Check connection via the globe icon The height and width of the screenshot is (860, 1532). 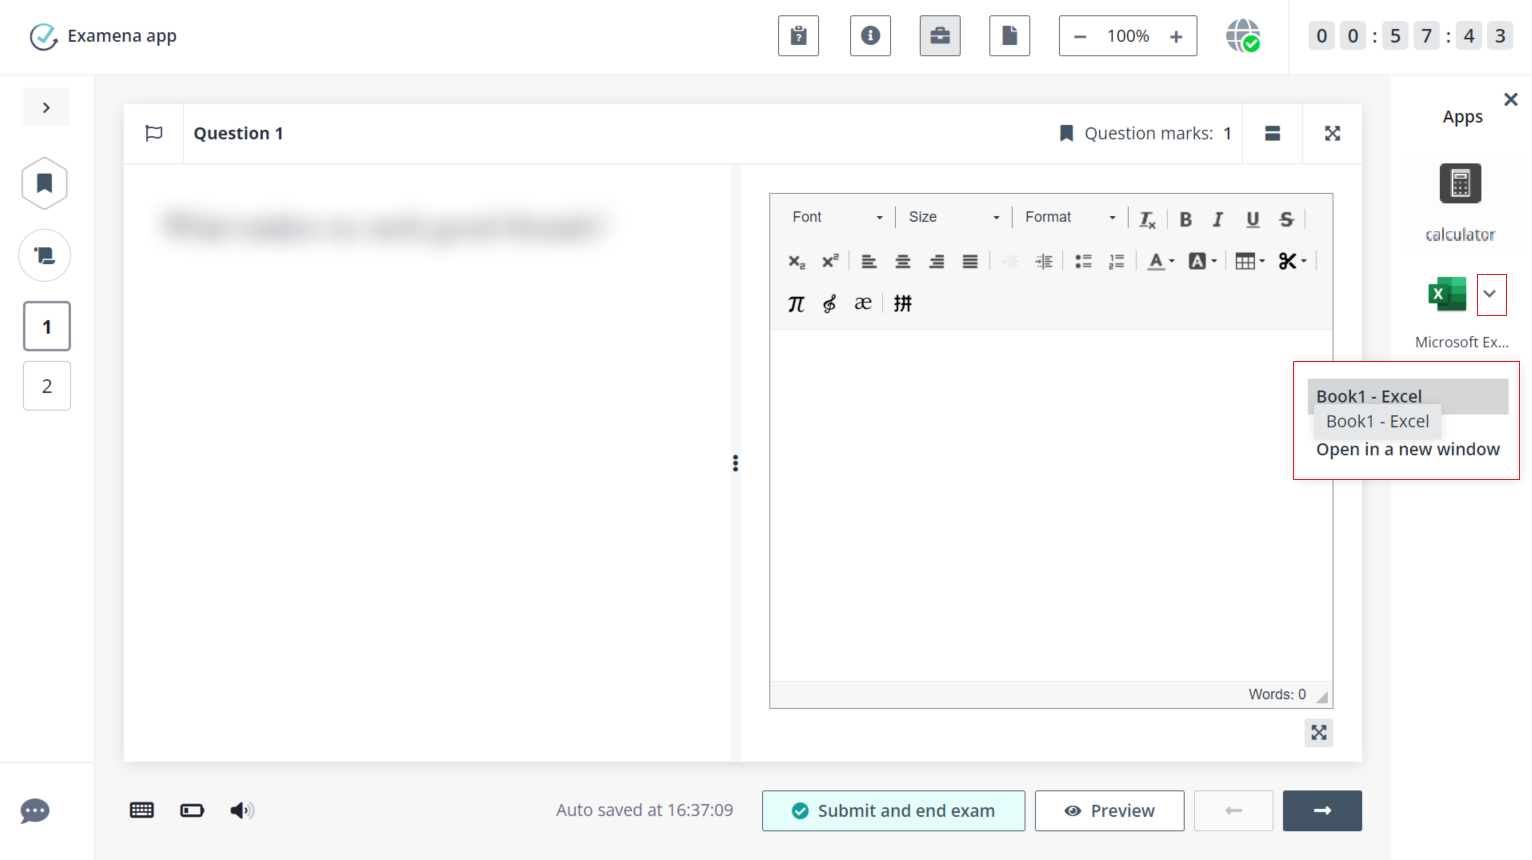click(x=1243, y=36)
